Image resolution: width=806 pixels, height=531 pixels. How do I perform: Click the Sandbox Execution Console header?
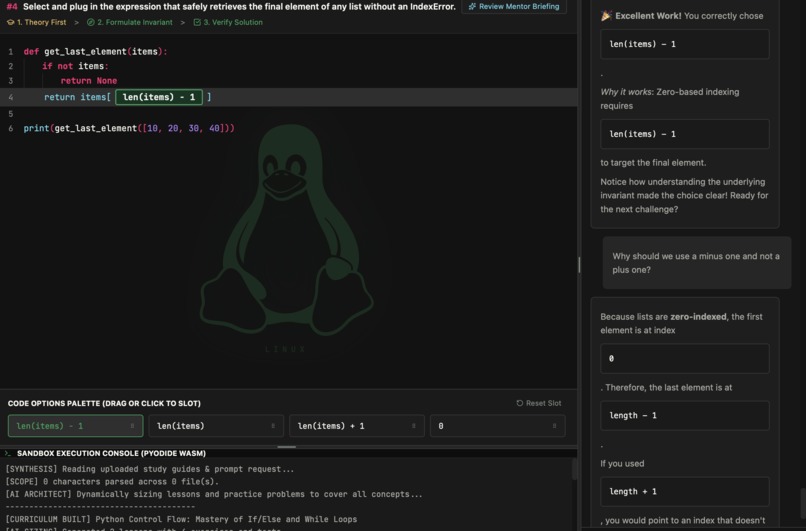pos(111,453)
